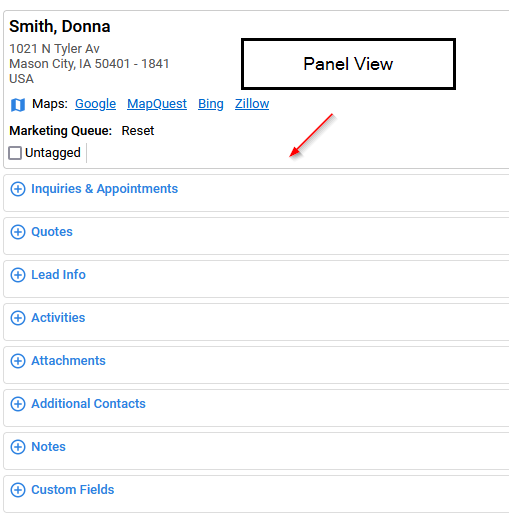This screenshot has width=509, height=528.
Task: Click the blue map icon beside Maps
Action: point(18,105)
